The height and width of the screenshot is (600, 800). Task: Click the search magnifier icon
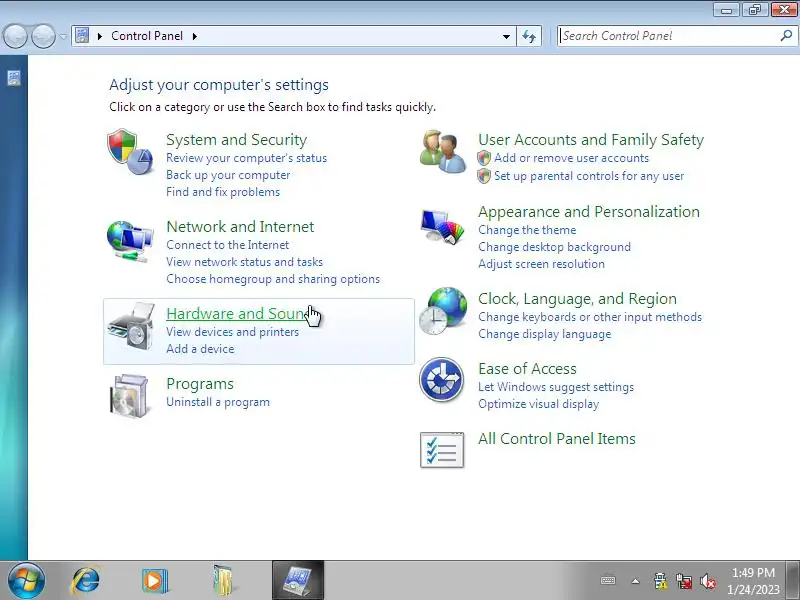[786, 36]
